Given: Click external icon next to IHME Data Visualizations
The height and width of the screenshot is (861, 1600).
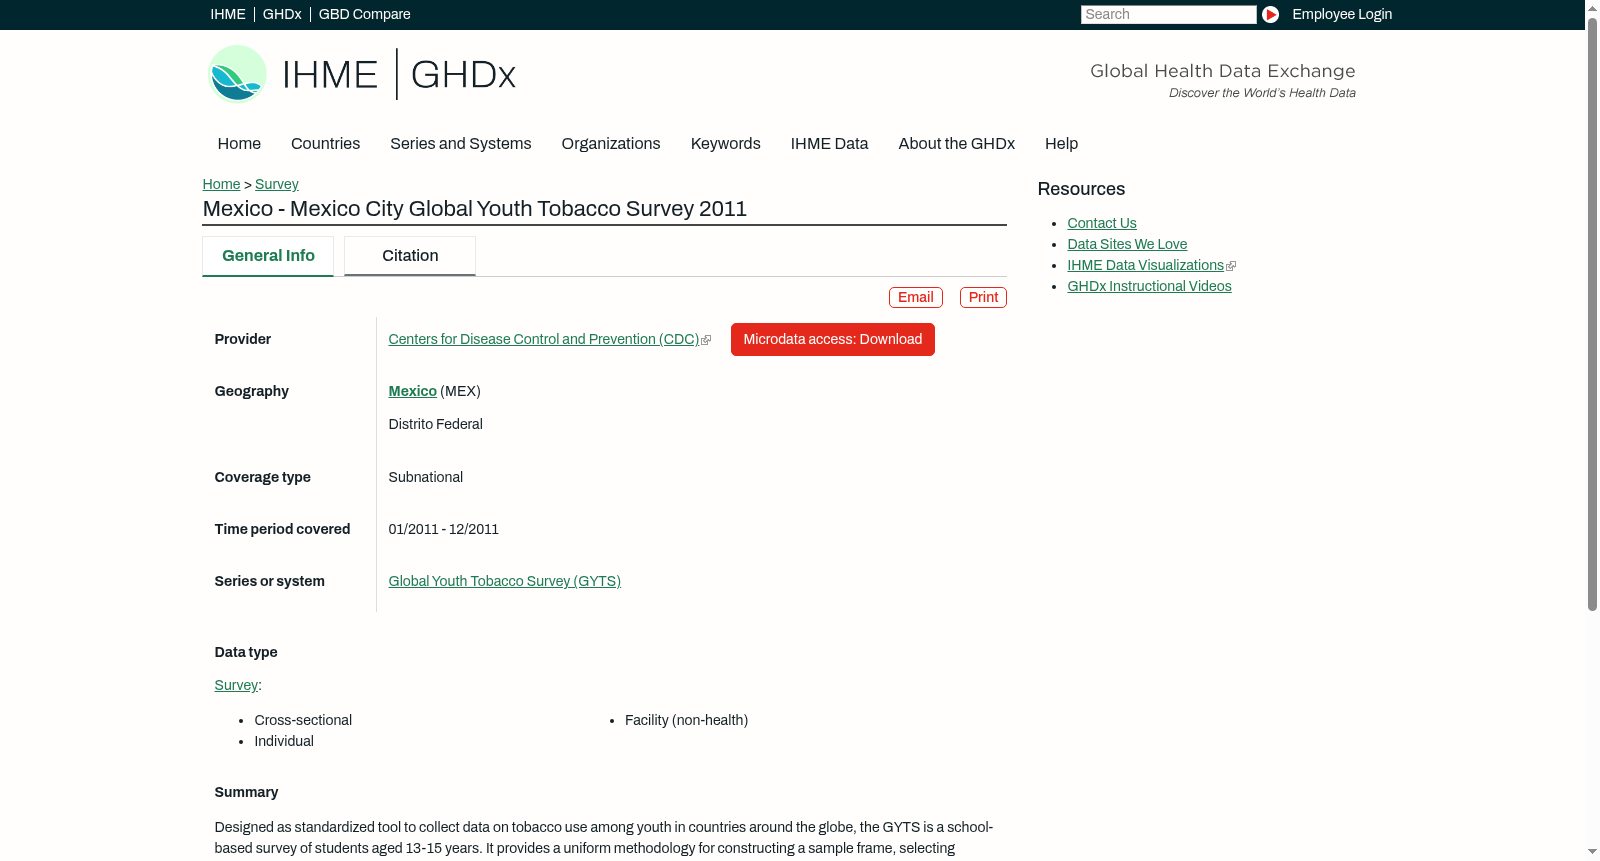Looking at the screenshot, I should pos(1231,266).
